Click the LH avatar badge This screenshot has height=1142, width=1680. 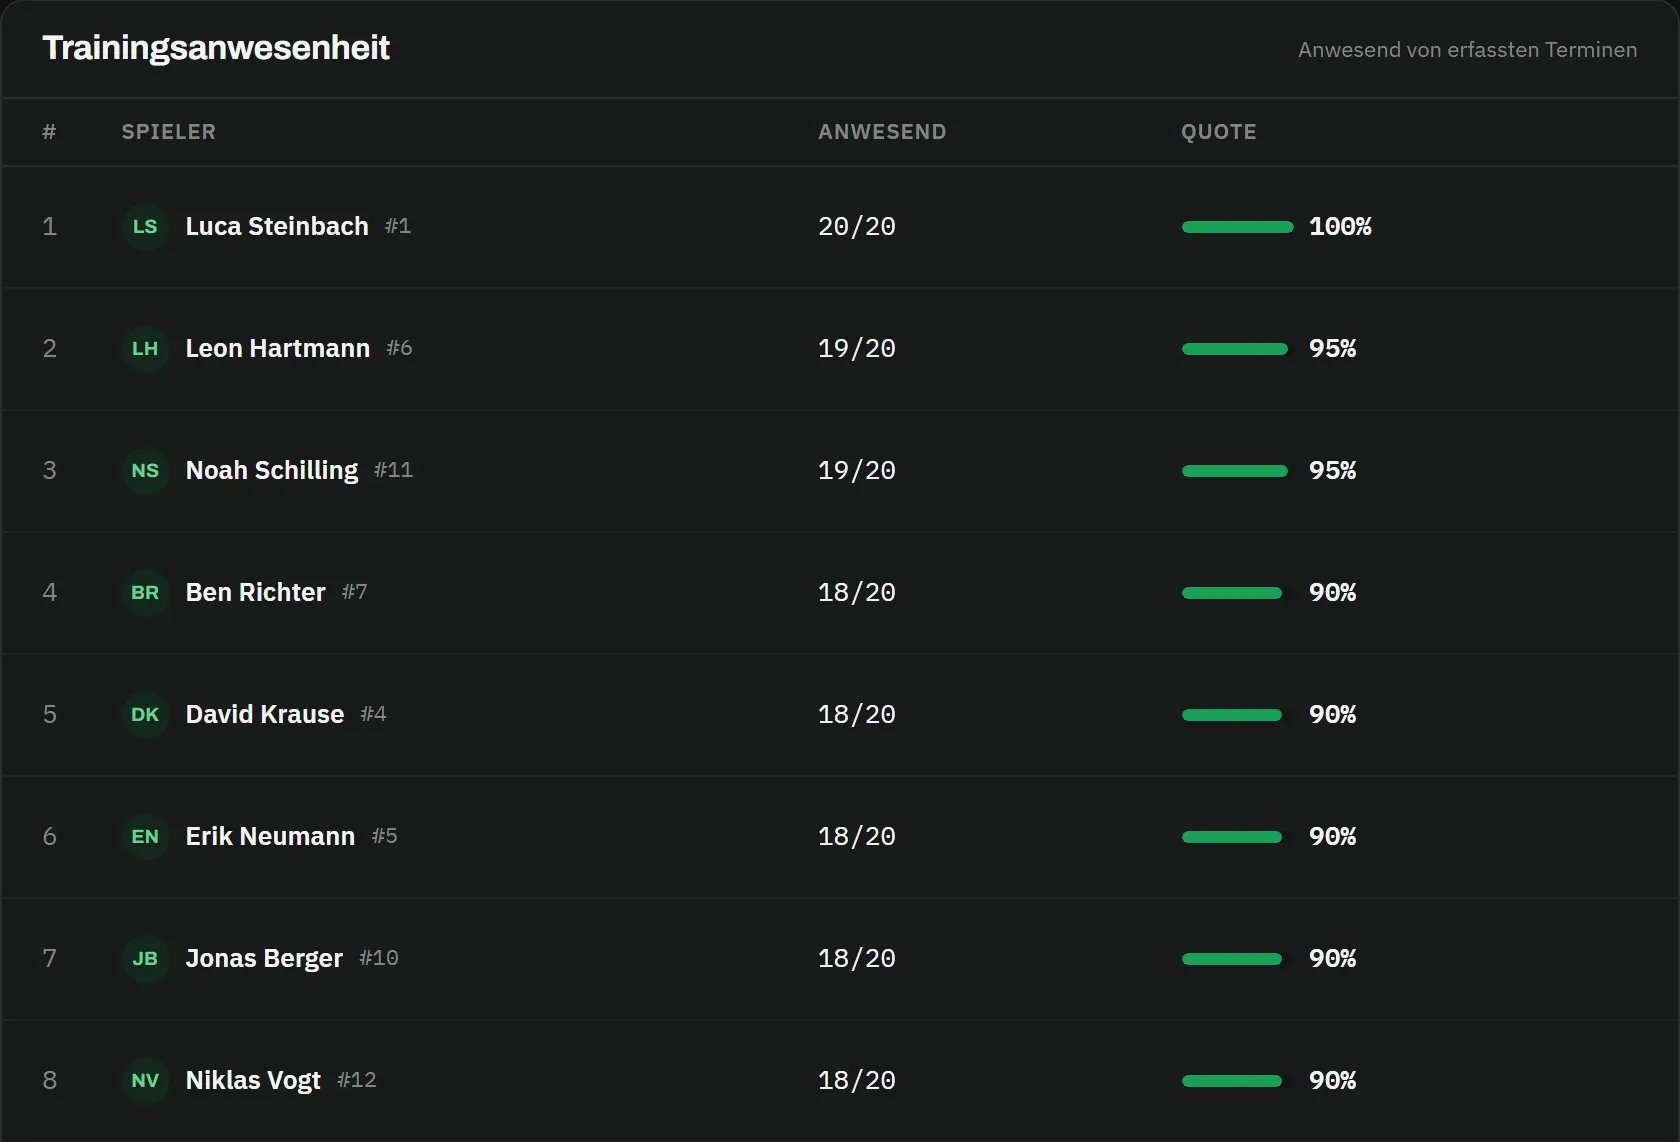coord(145,349)
